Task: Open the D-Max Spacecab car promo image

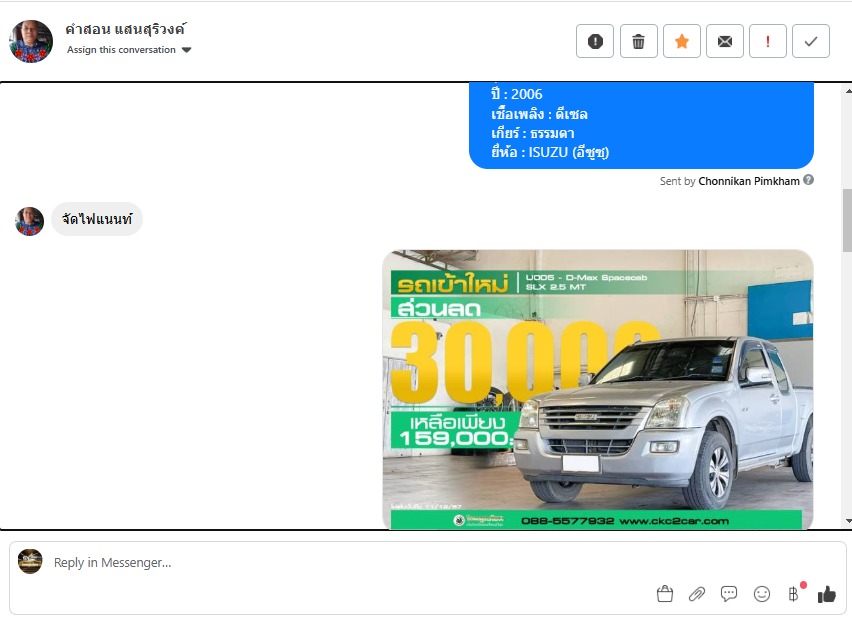Action: point(598,389)
